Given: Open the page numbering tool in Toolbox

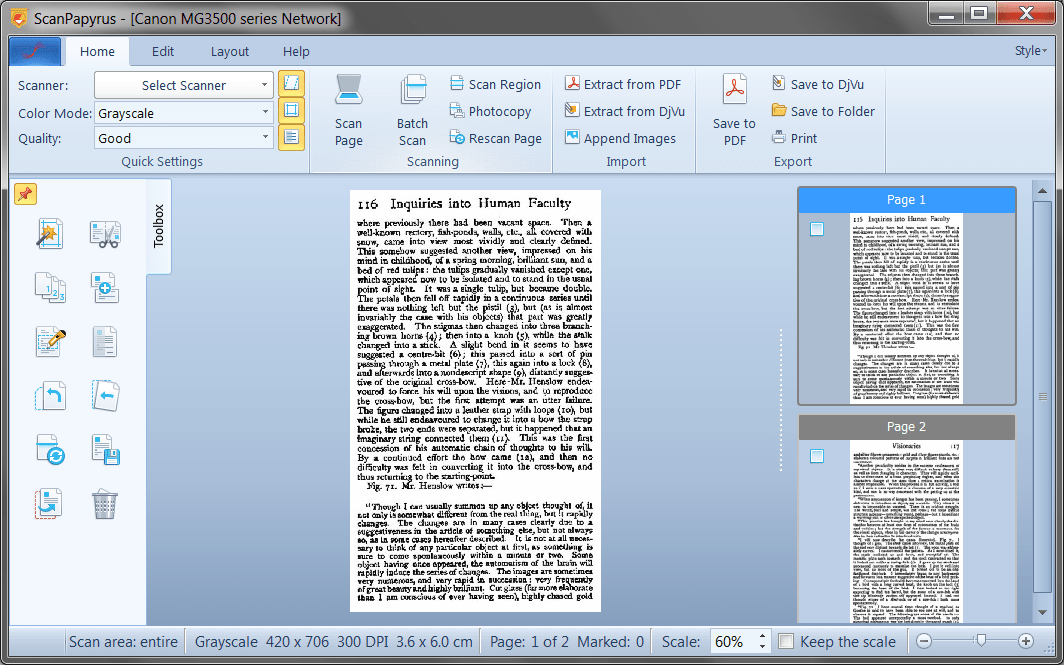Looking at the screenshot, I should [x=49, y=287].
